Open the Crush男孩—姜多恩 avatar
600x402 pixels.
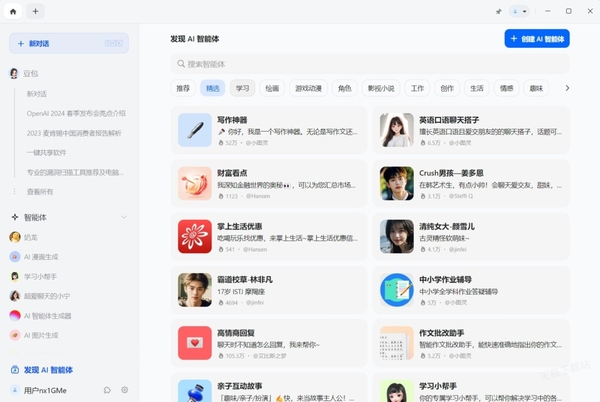coord(397,183)
